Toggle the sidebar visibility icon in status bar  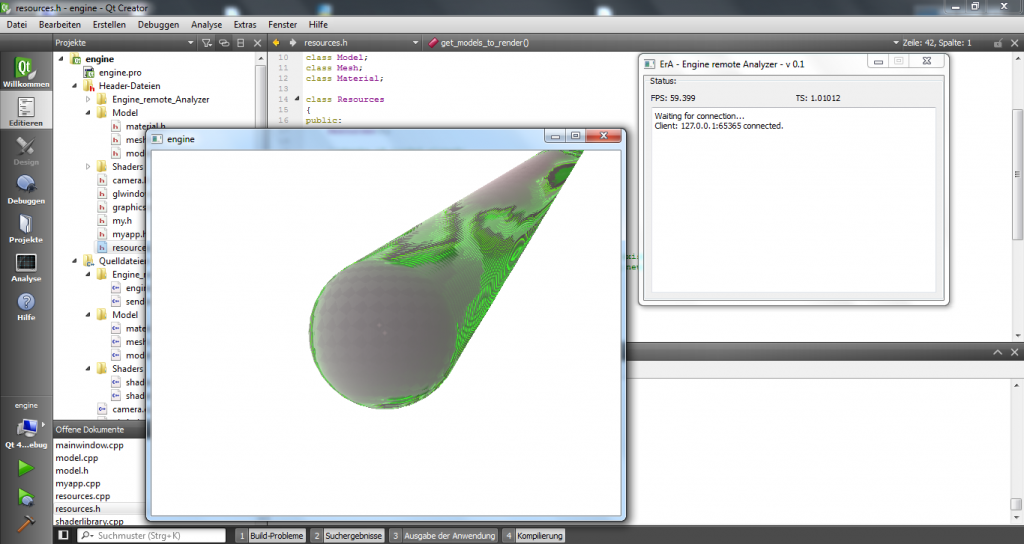tap(63, 536)
